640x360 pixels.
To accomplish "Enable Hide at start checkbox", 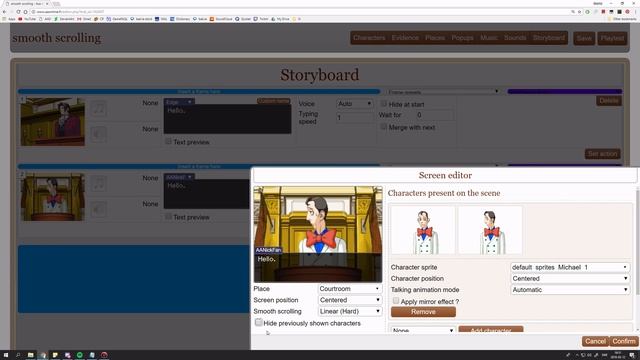I will 384,104.
